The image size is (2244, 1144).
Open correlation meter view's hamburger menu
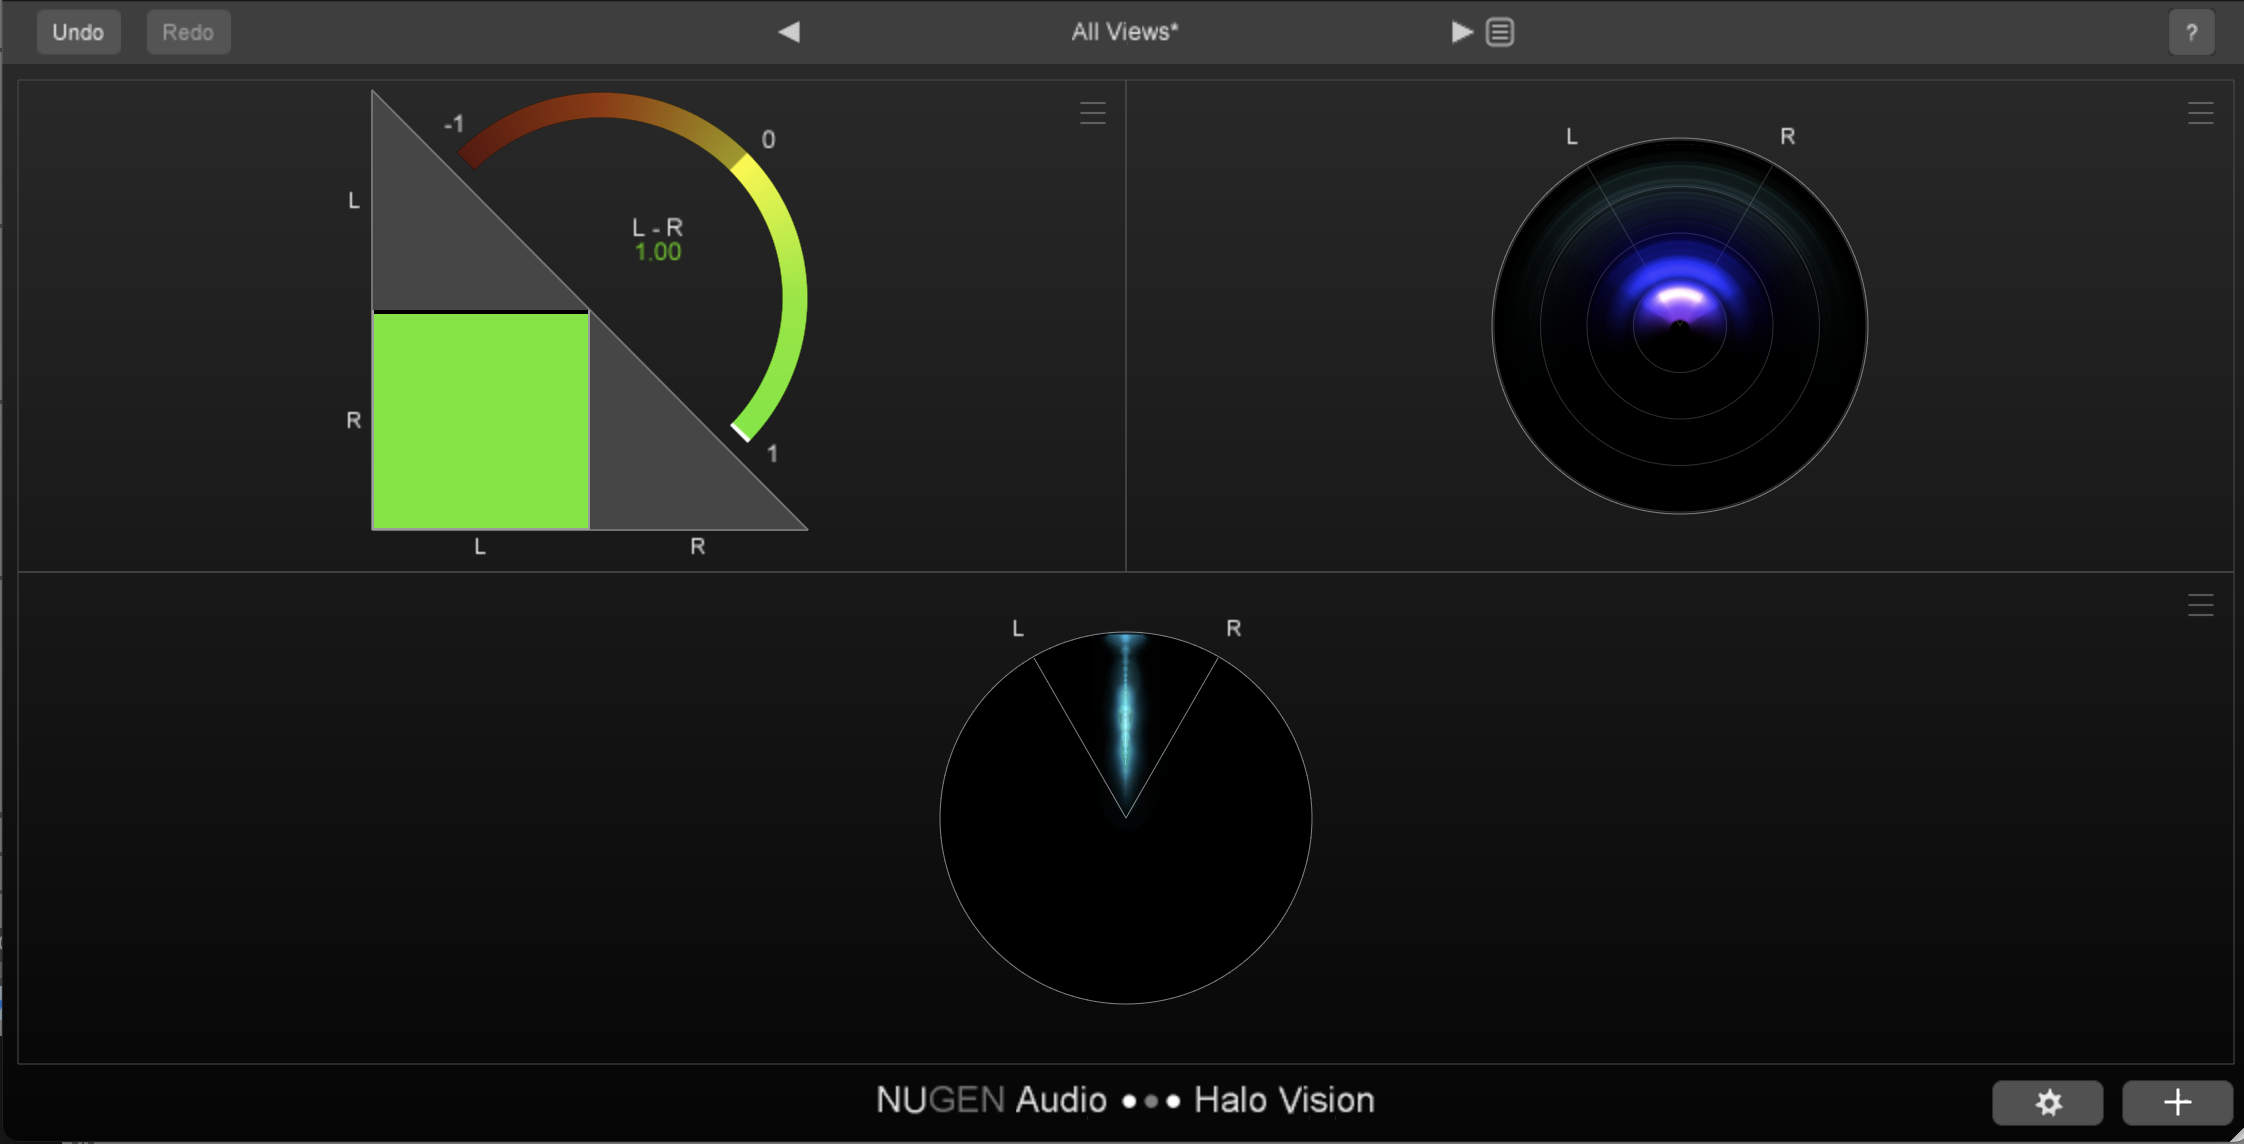pyautogui.click(x=1092, y=113)
